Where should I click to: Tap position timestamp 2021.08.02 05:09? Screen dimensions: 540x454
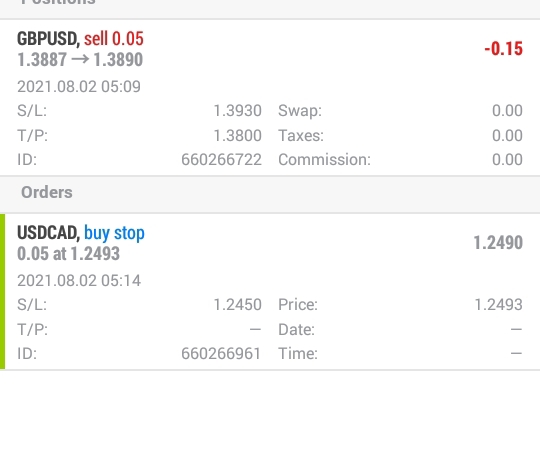[79, 86]
